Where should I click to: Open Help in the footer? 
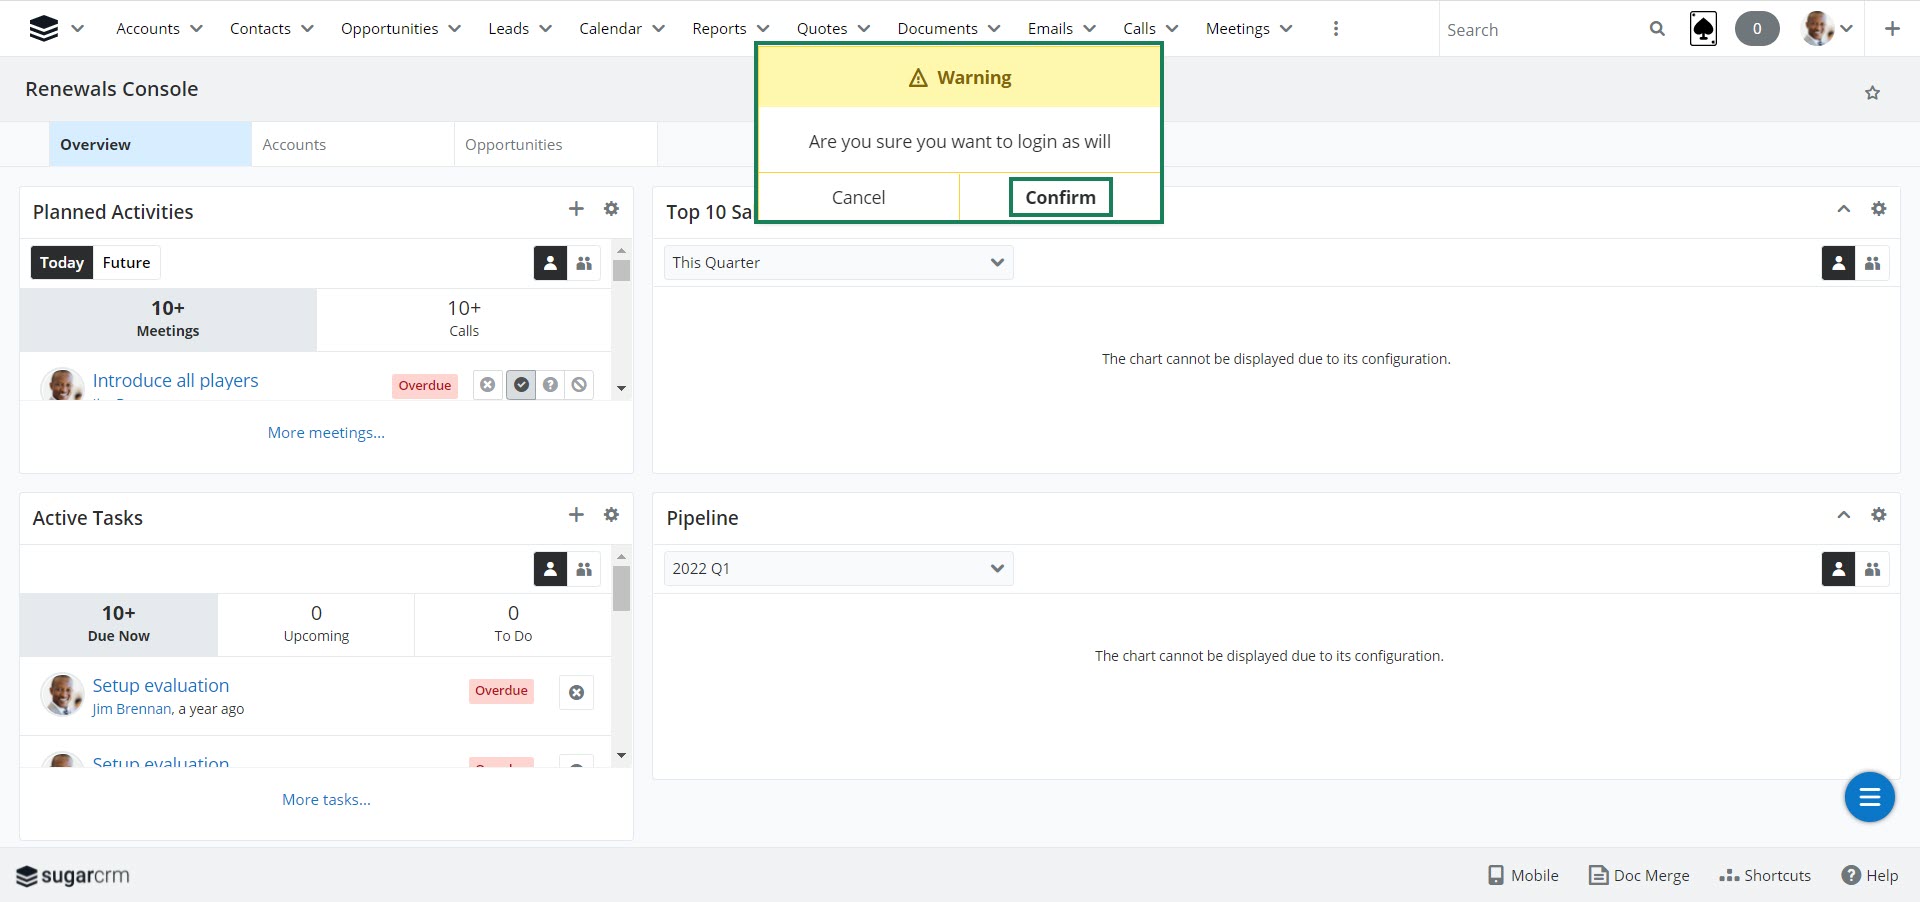[1870, 875]
